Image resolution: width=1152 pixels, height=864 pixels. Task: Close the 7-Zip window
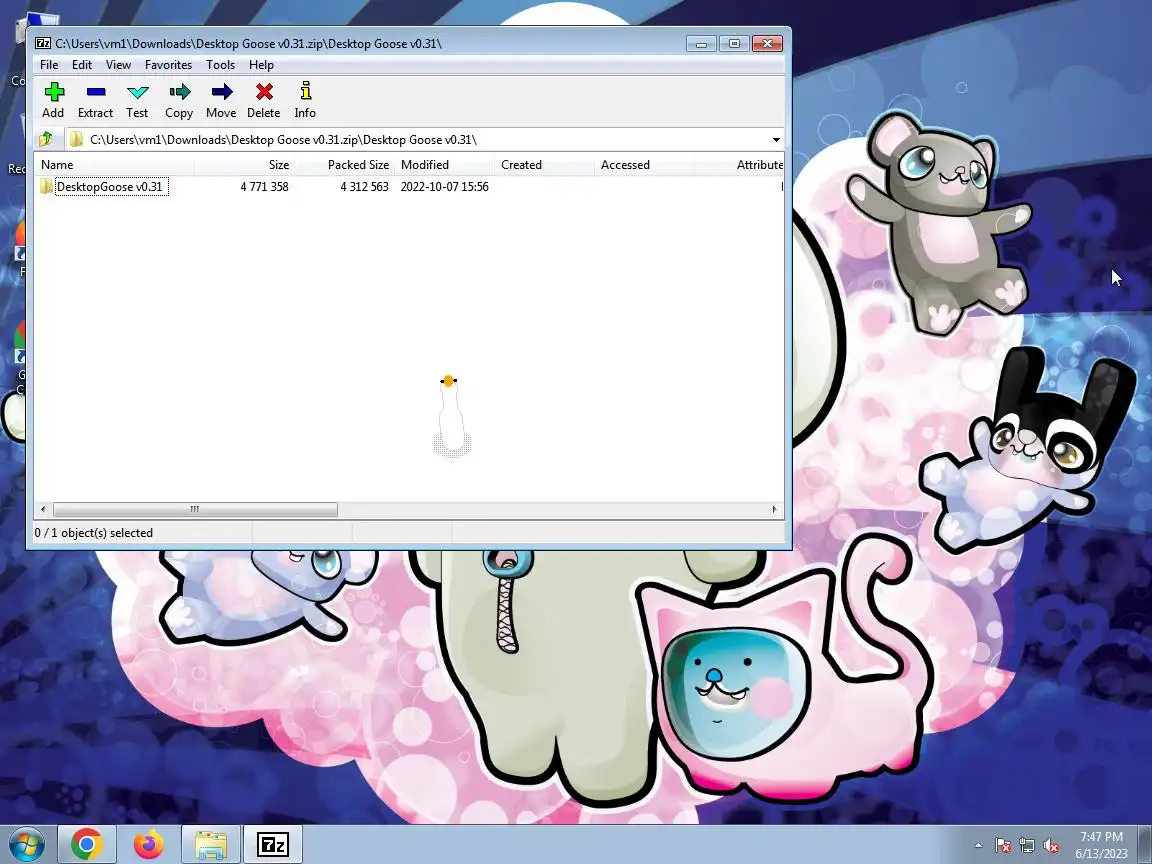point(767,43)
